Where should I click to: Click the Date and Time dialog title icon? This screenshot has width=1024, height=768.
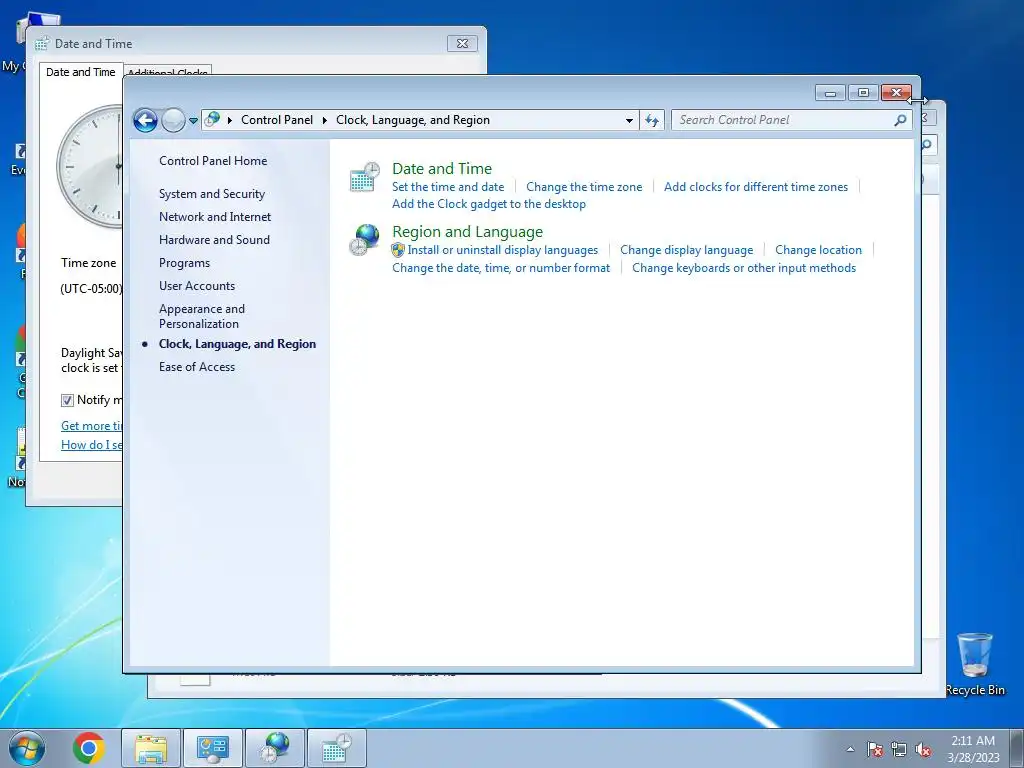[x=42, y=44]
